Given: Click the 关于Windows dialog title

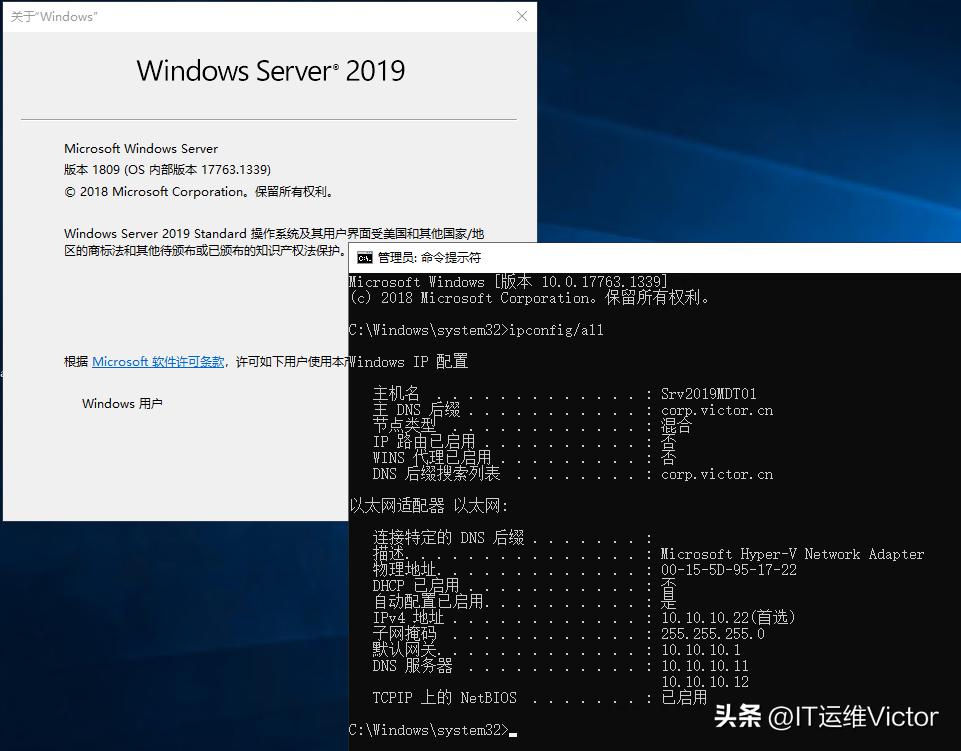Looking at the screenshot, I should [55, 16].
